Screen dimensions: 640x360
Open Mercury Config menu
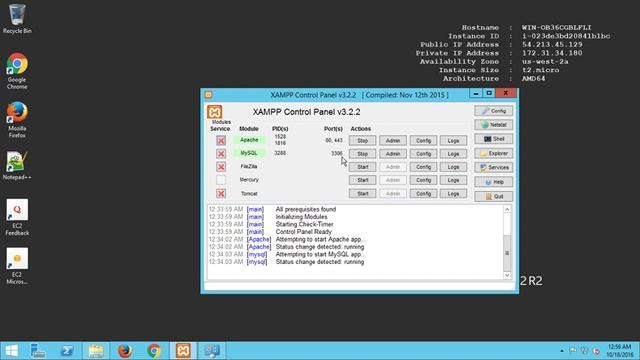pyautogui.click(x=423, y=180)
